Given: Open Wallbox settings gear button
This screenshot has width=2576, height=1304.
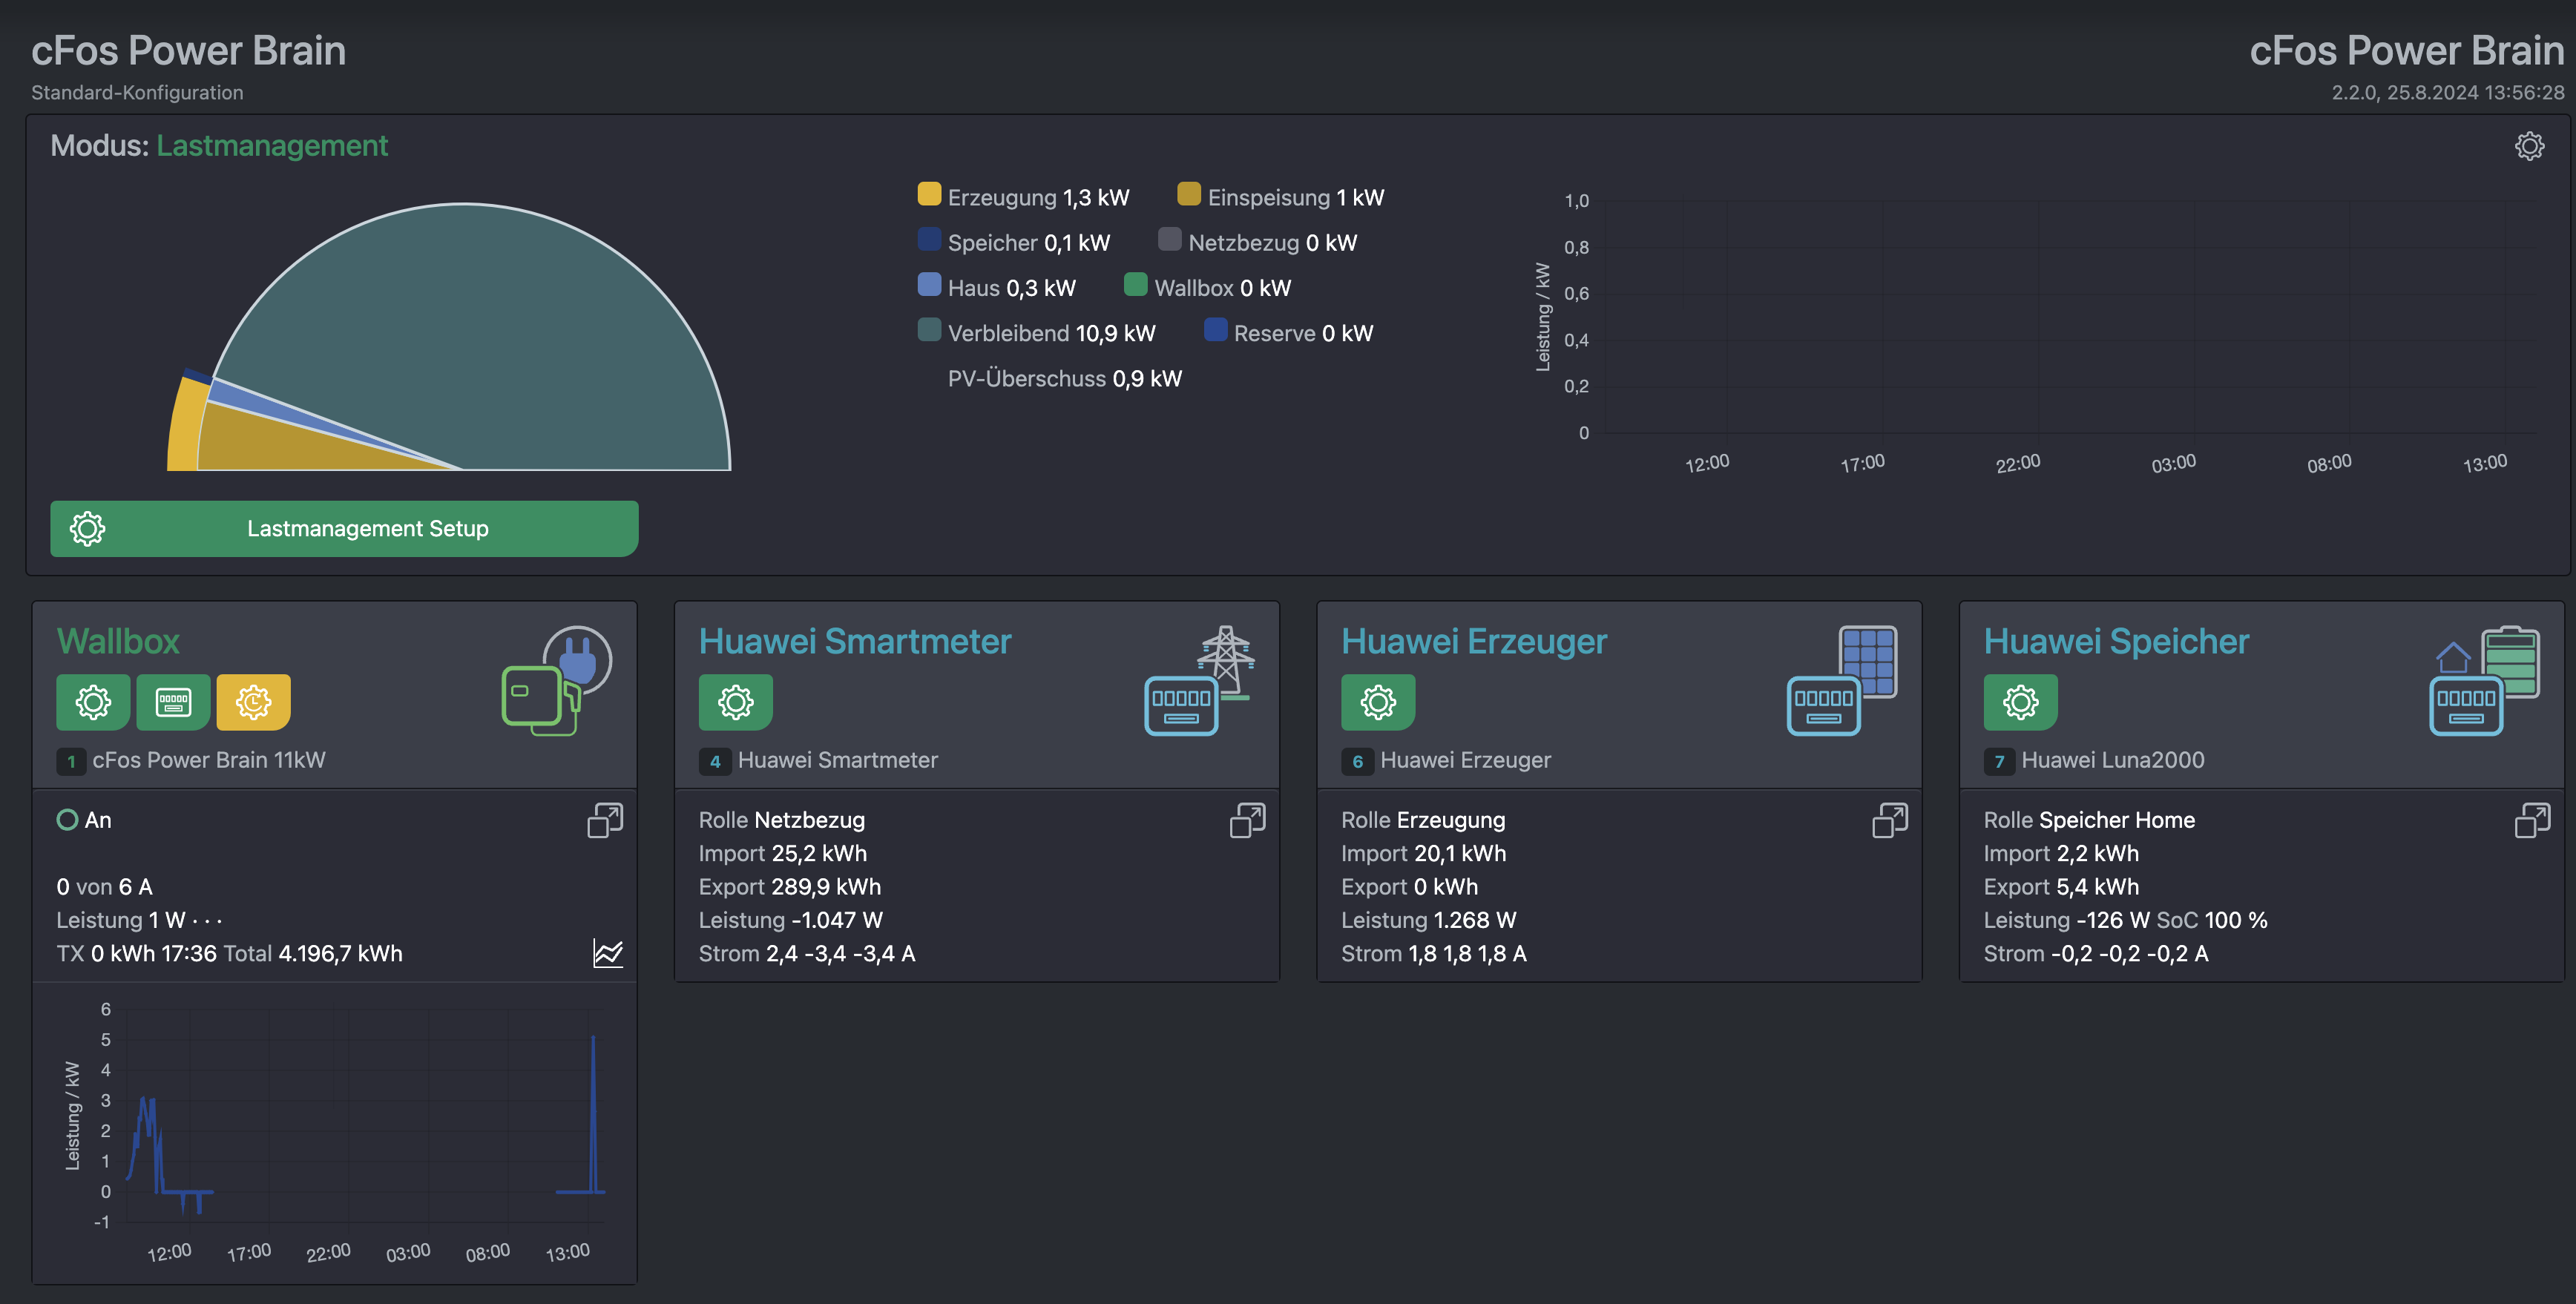Looking at the screenshot, I should pyautogui.click(x=93, y=702).
